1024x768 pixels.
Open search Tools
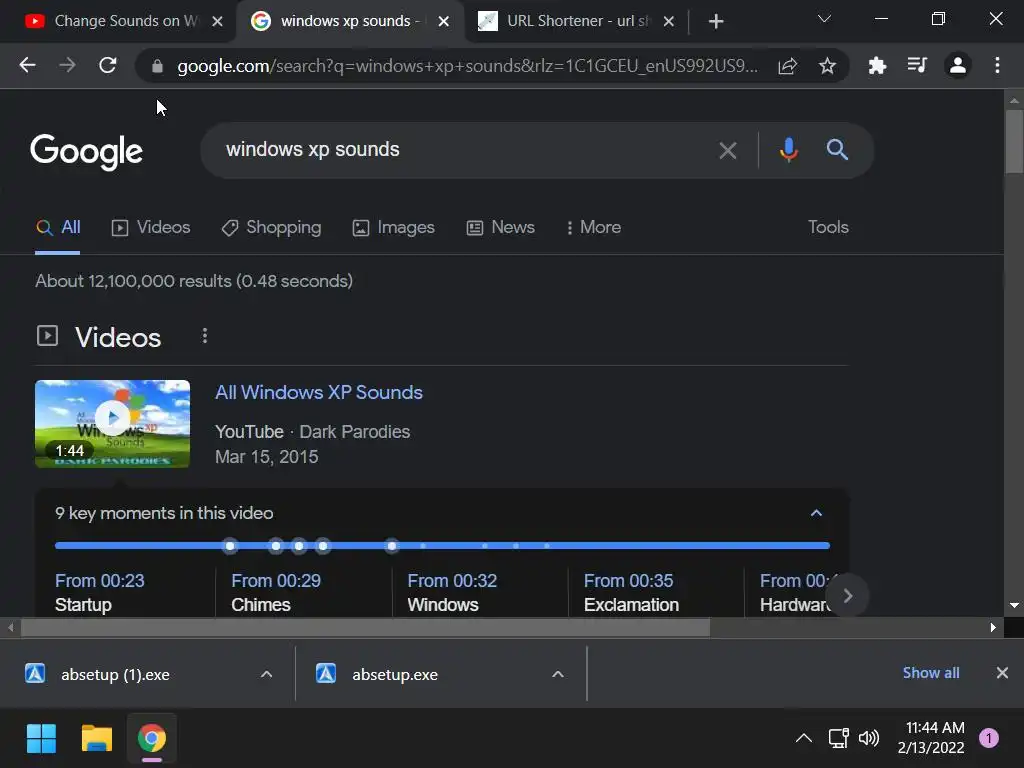click(828, 227)
